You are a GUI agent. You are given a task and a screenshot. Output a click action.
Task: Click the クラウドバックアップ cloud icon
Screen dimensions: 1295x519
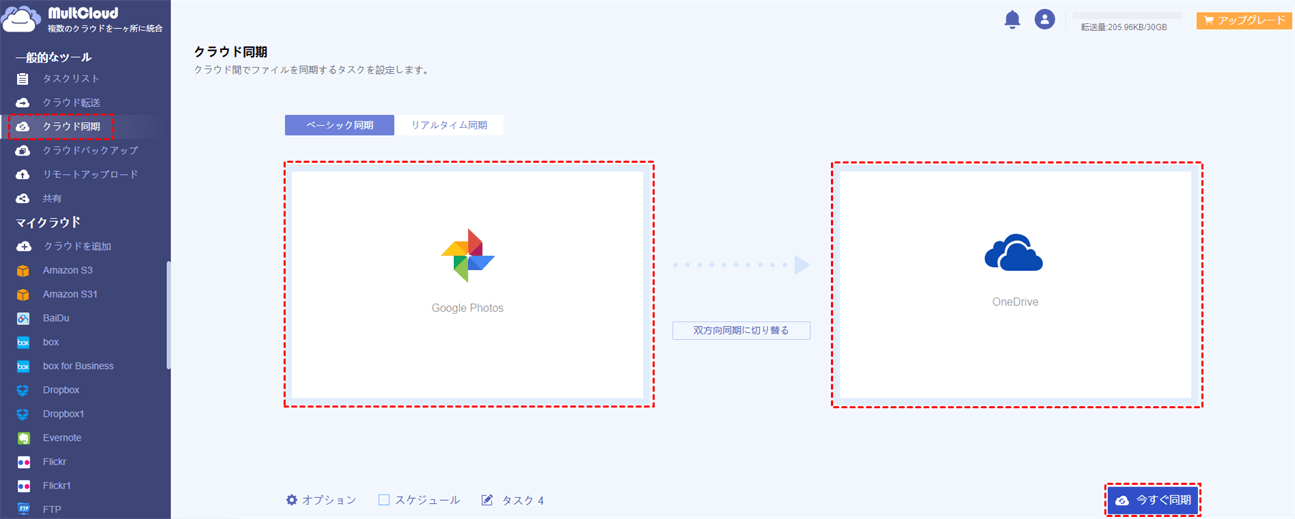23,151
